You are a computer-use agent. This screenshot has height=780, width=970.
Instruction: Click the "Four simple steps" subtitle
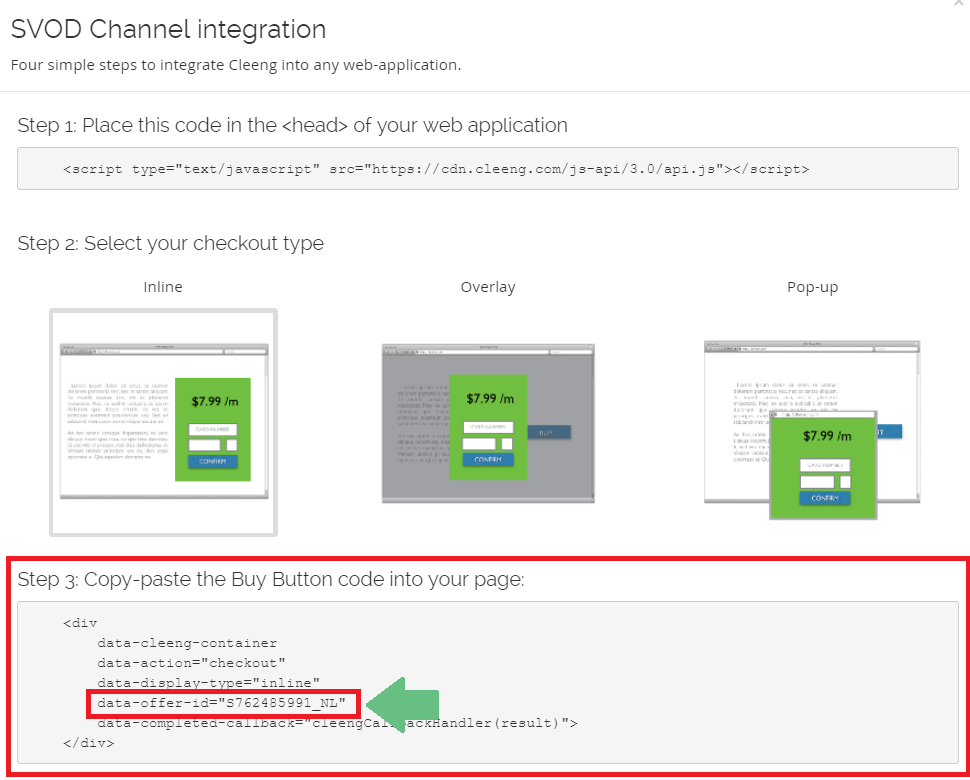[236, 65]
